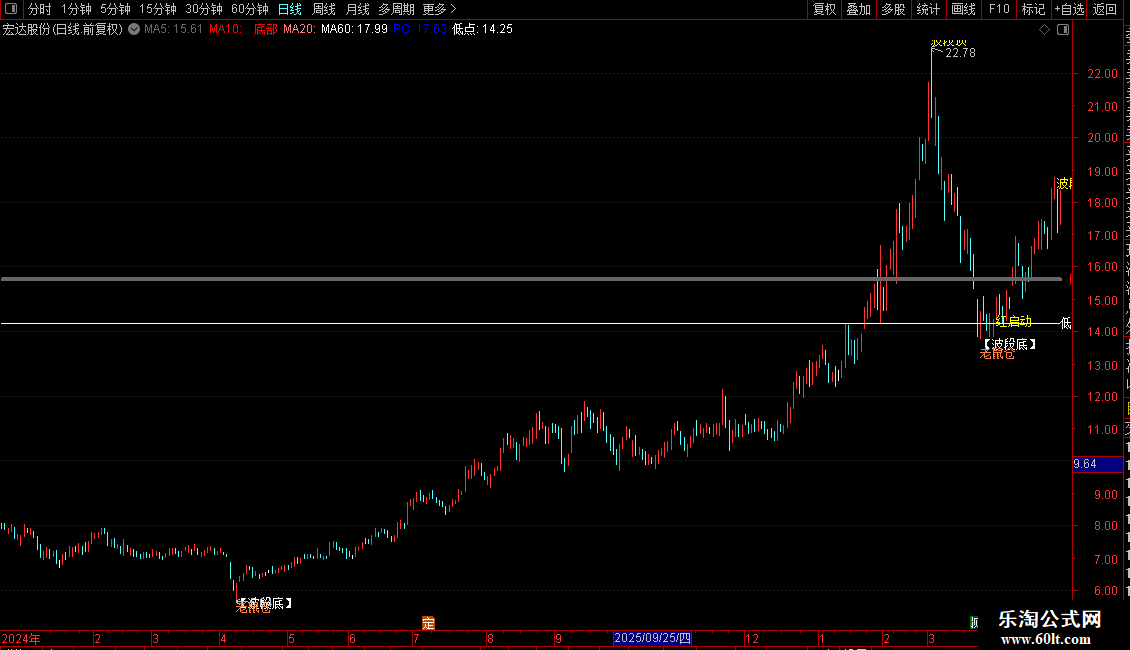Open F10 company information
This screenshot has height=650, width=1130.
click(999, 9)
